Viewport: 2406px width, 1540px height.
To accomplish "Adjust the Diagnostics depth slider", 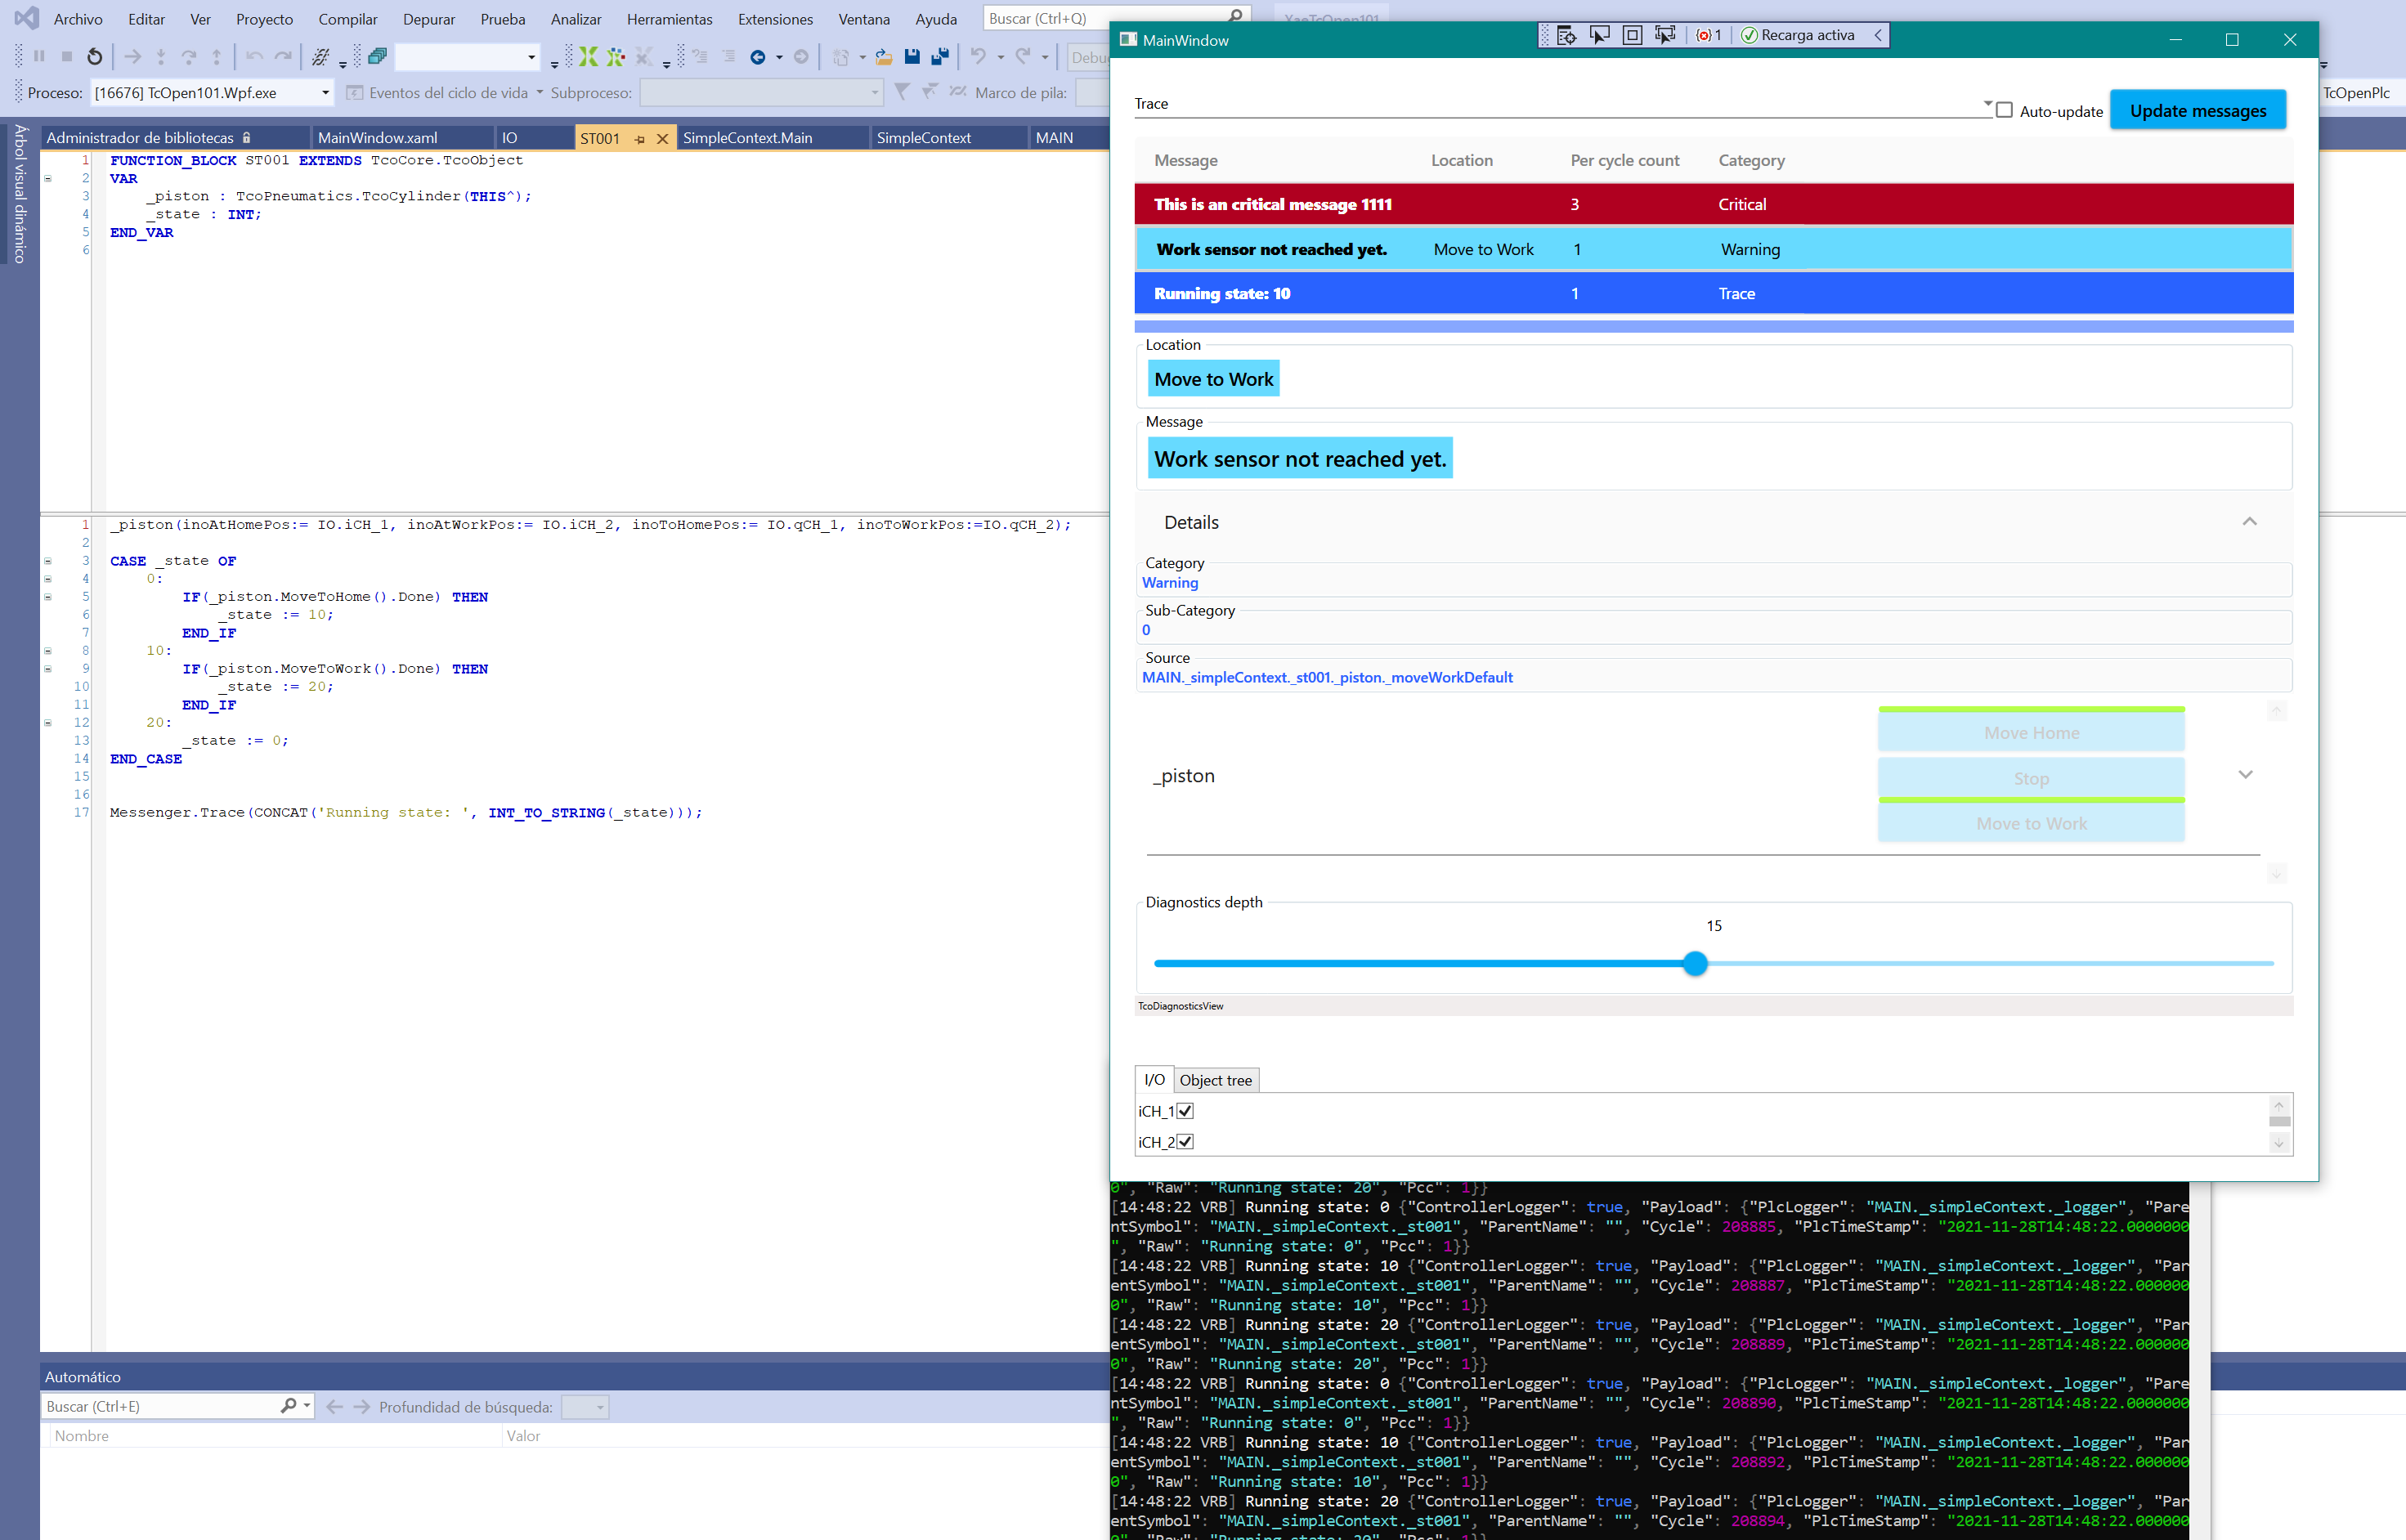I will 1694,963.
